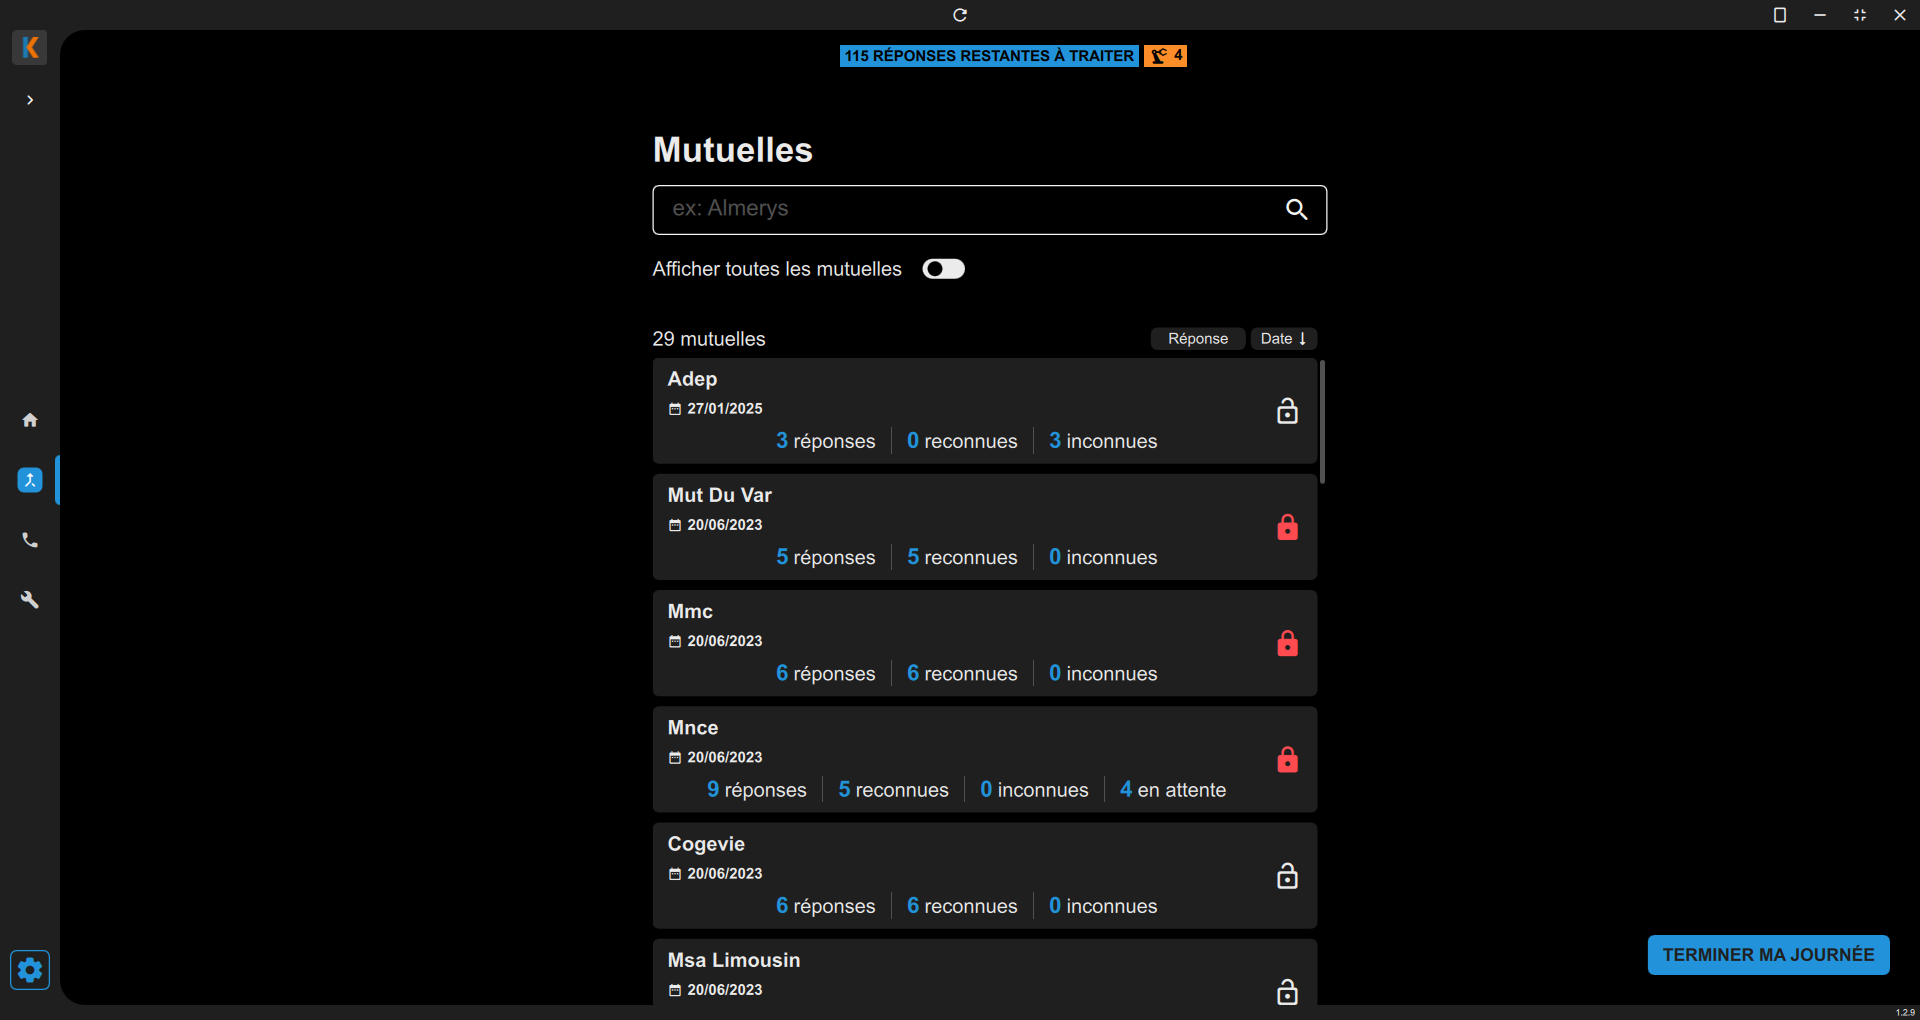Sort the list by Réponse
This screenshot has width=1920, height=1020.
tap(1197, 339)
